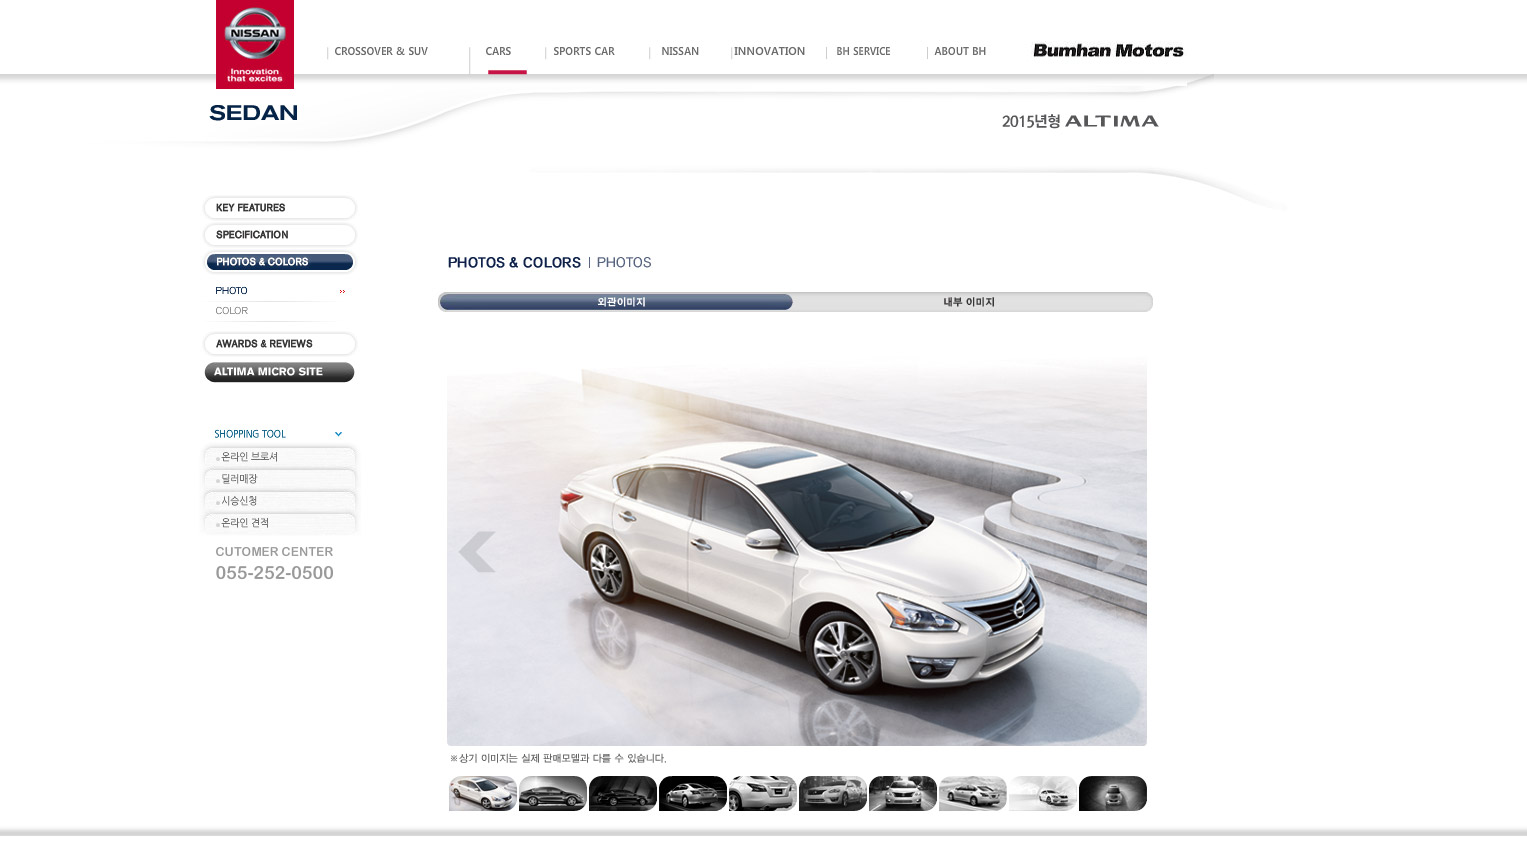Select sixth thumbnail, front grille close-up

click(x=833, y=794)
